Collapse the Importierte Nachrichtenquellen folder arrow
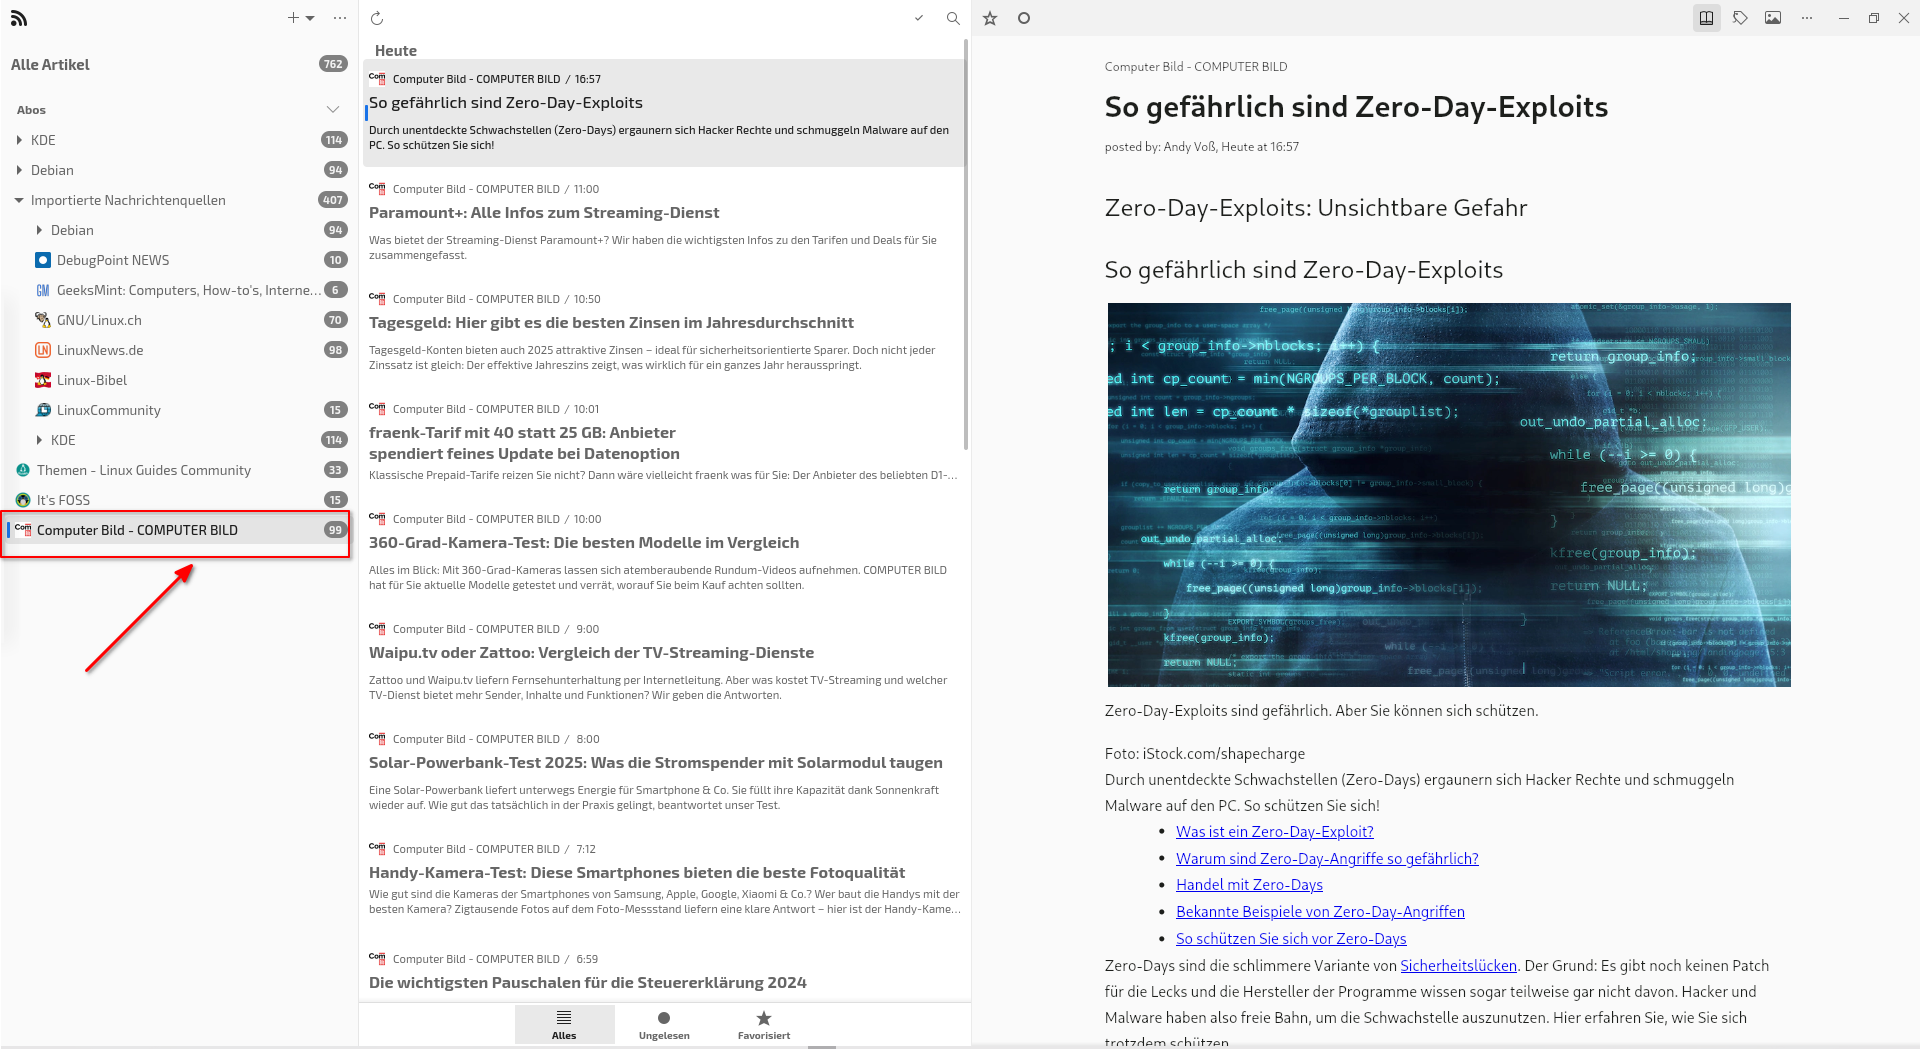The width and height of the screenshot is (1920, 1049). click(x=19, y=200)
